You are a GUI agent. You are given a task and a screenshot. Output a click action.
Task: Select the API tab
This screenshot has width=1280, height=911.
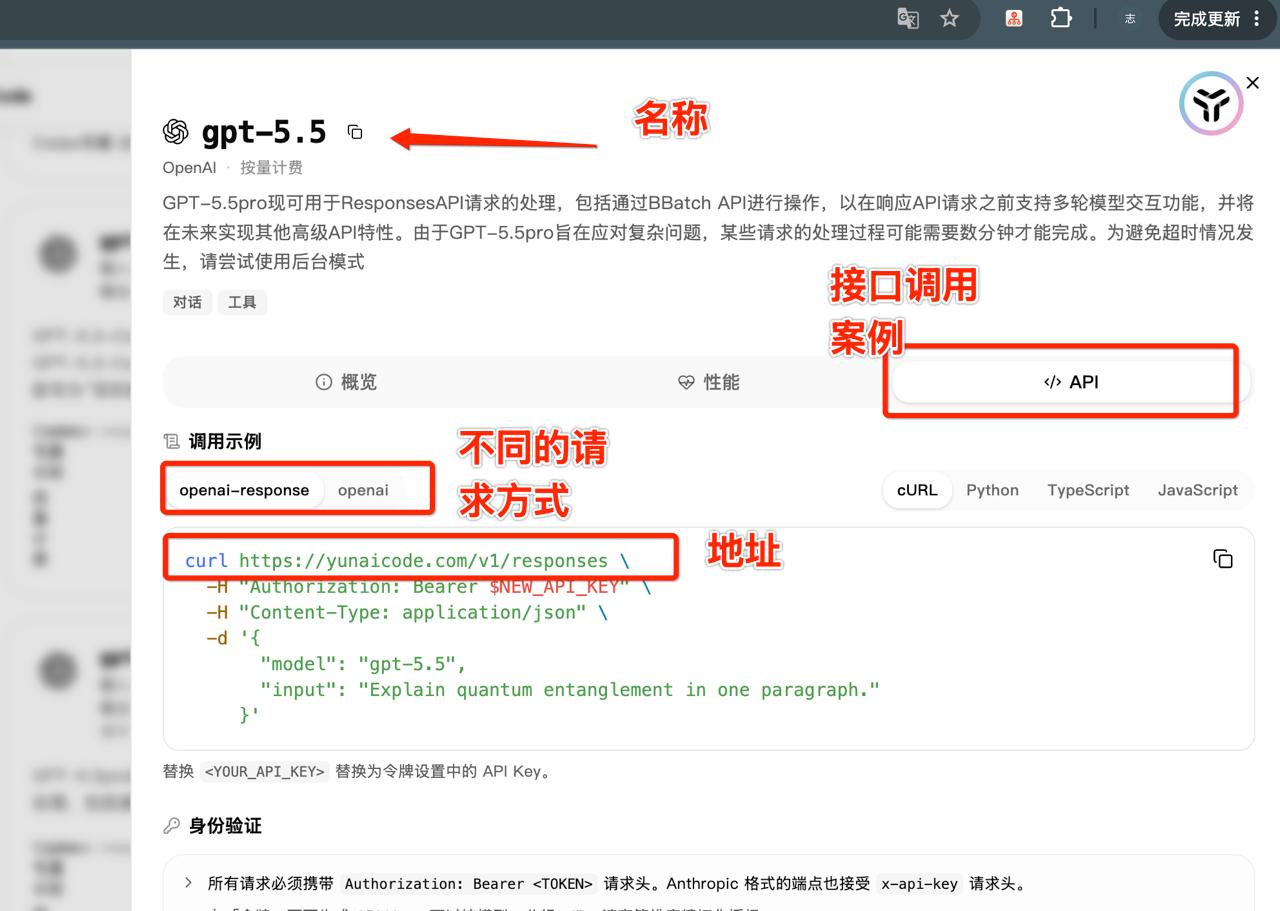[1071, 382]
